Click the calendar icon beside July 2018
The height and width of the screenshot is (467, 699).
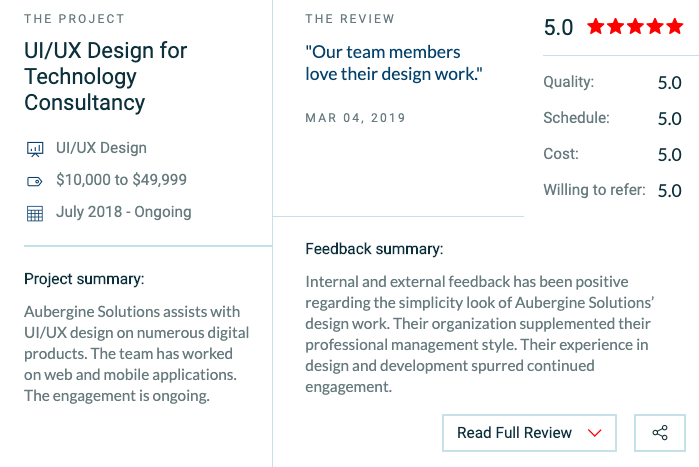(35, 213)
